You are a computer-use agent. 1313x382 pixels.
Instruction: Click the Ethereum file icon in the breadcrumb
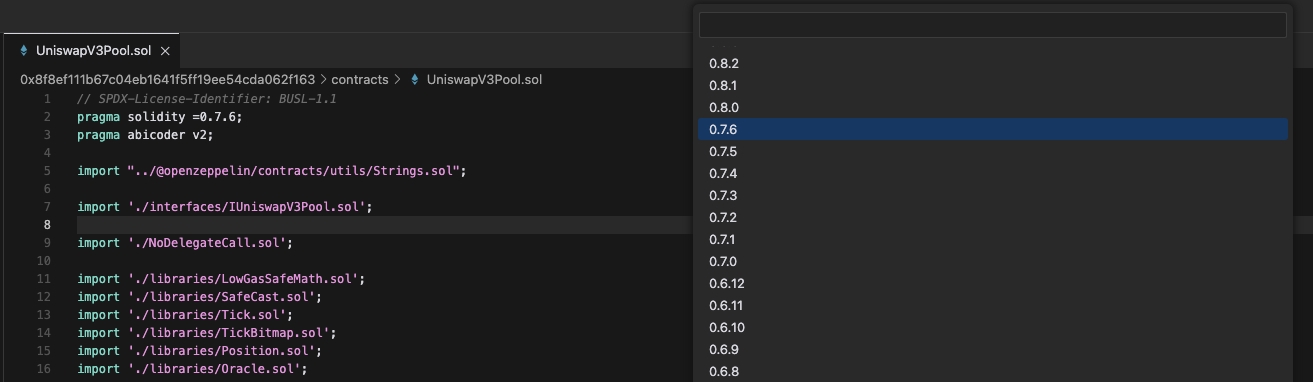click(415, 79)
